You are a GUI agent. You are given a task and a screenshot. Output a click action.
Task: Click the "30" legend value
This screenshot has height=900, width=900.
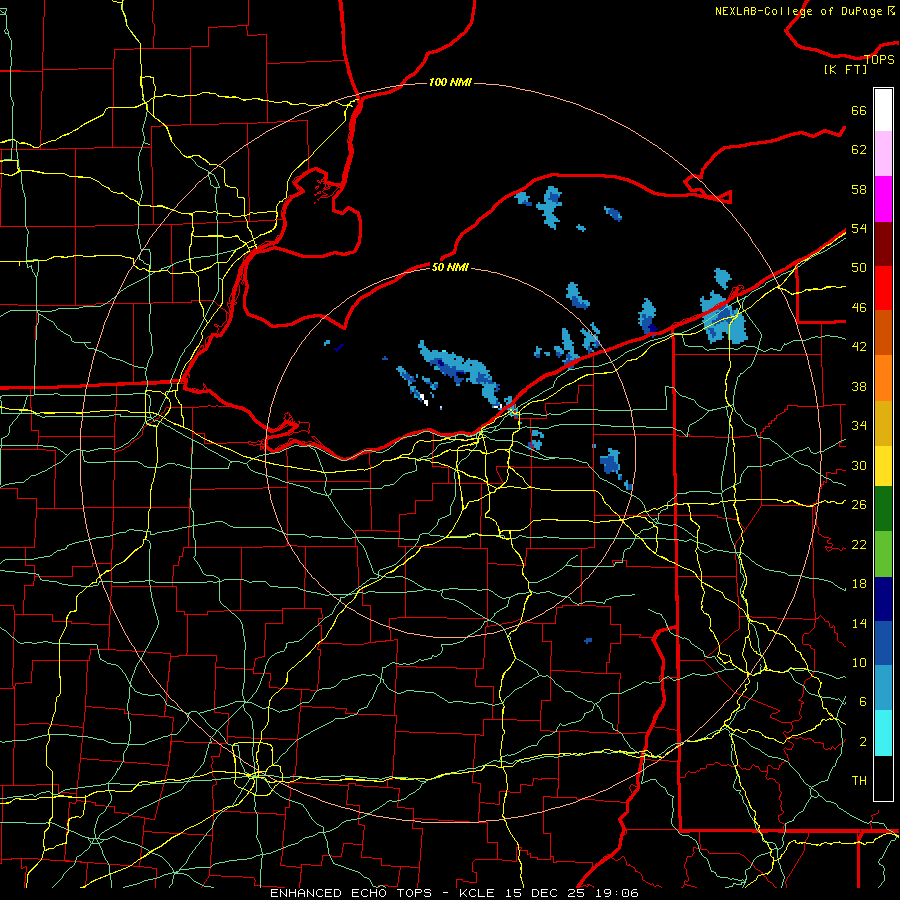pyautogui.click(x=859, y=465)
